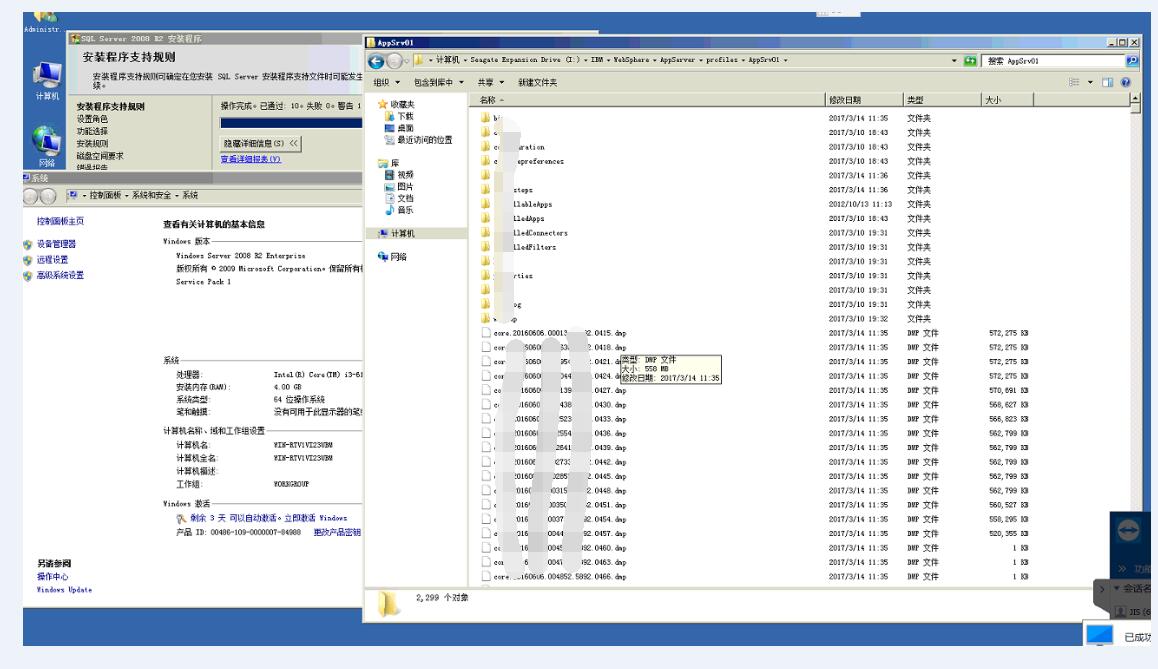Click file list scrollbar up arrow
The image size is (1158, 669).
[x=1135, y=99]
